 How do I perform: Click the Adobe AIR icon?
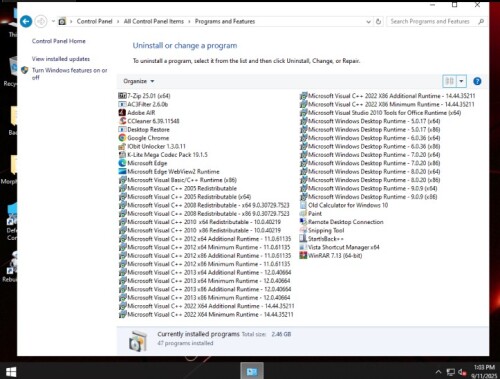pyautogui.click(x=122, y=113)
